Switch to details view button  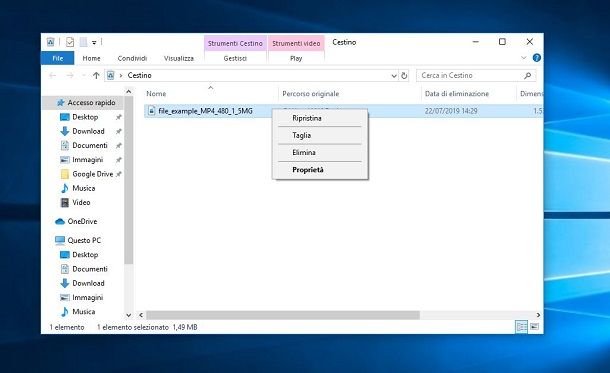tap(522, 327)
